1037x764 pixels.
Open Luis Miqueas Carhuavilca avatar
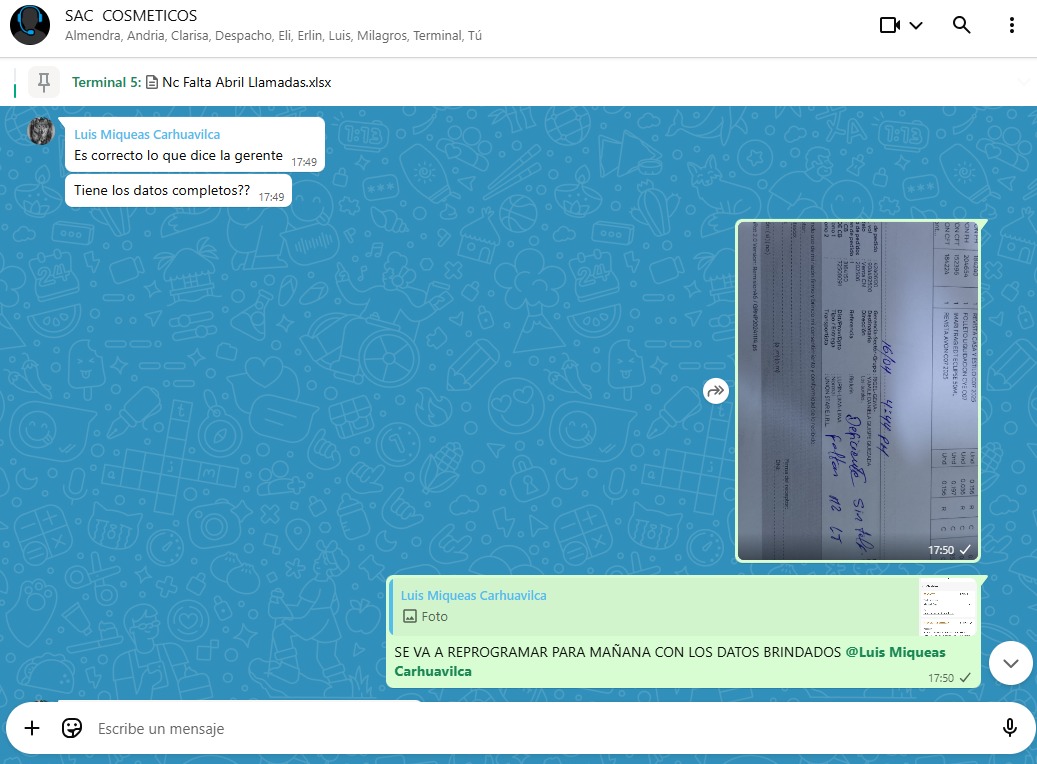pos(41,131)
